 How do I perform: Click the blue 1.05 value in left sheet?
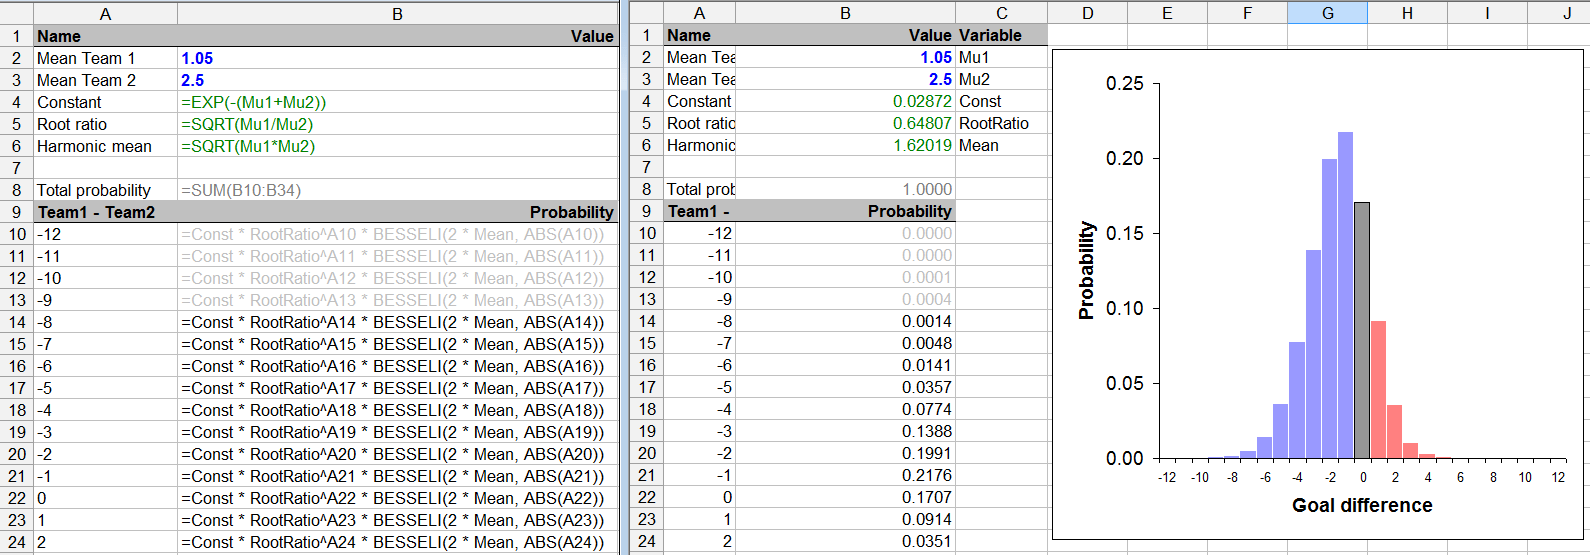pyautogui.click(x=398, y=58)
